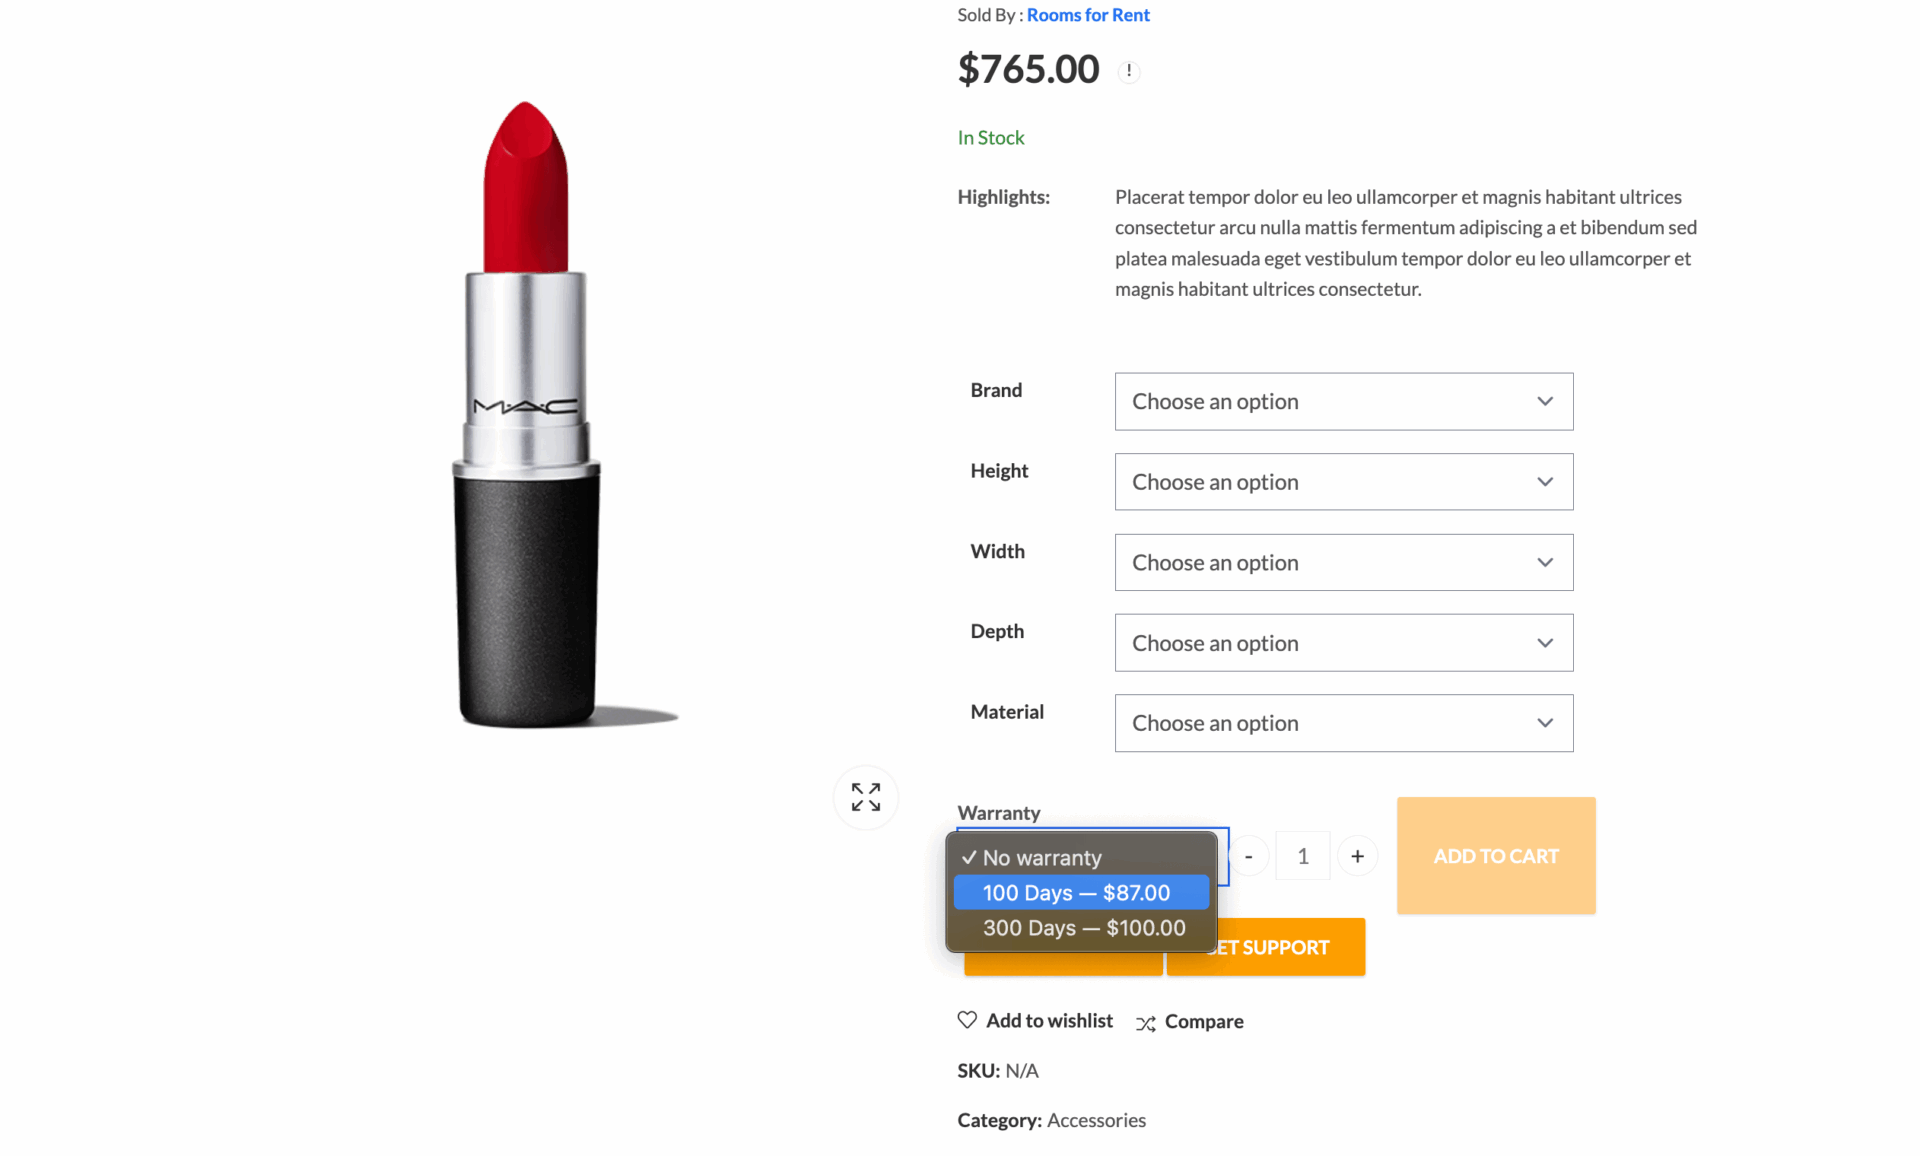Open the Brand dropdown

pyautogui.click(x=1344, y=402)
